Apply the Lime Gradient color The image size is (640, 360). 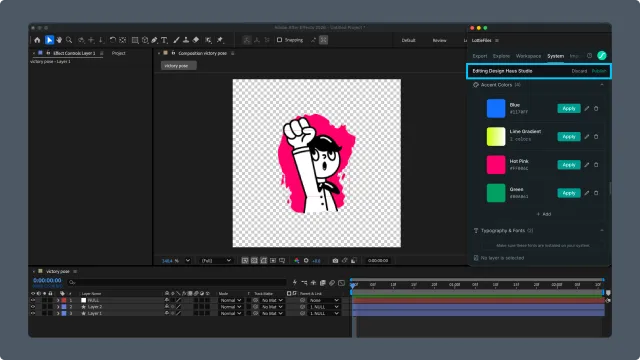click(569, 137)
